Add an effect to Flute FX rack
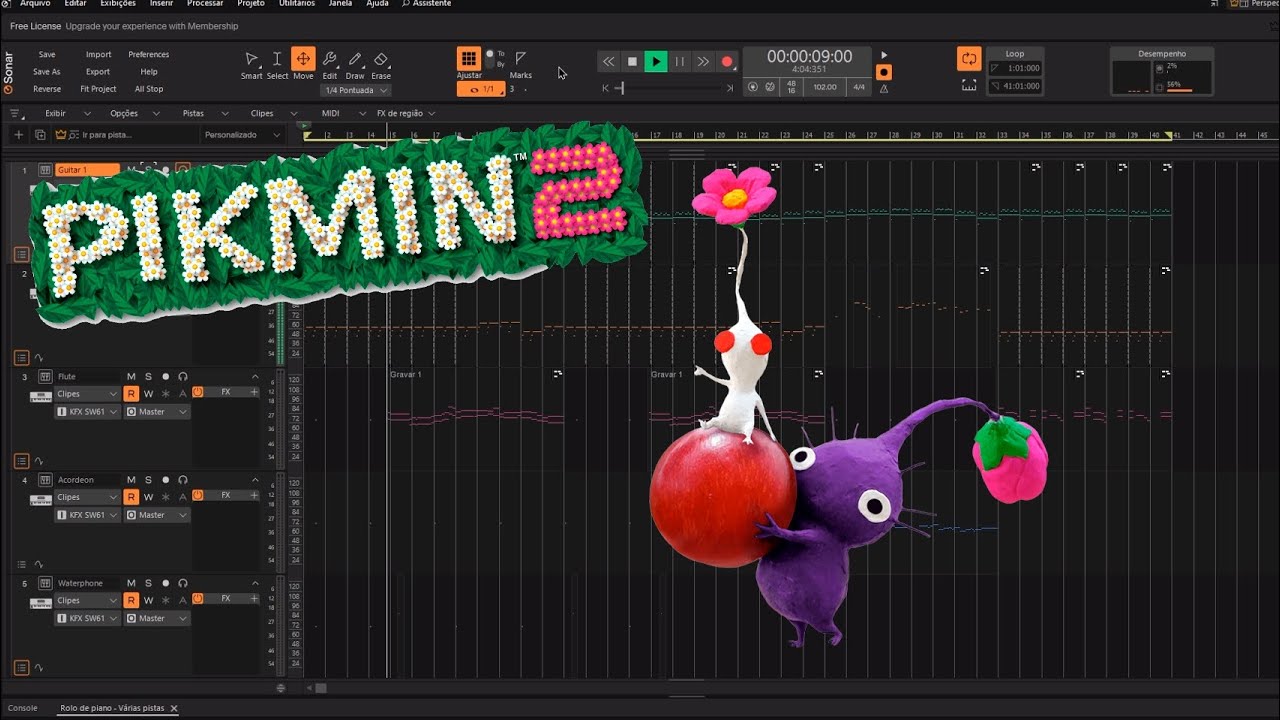Screen dimensions: 1280x720 tap(254, 393)
